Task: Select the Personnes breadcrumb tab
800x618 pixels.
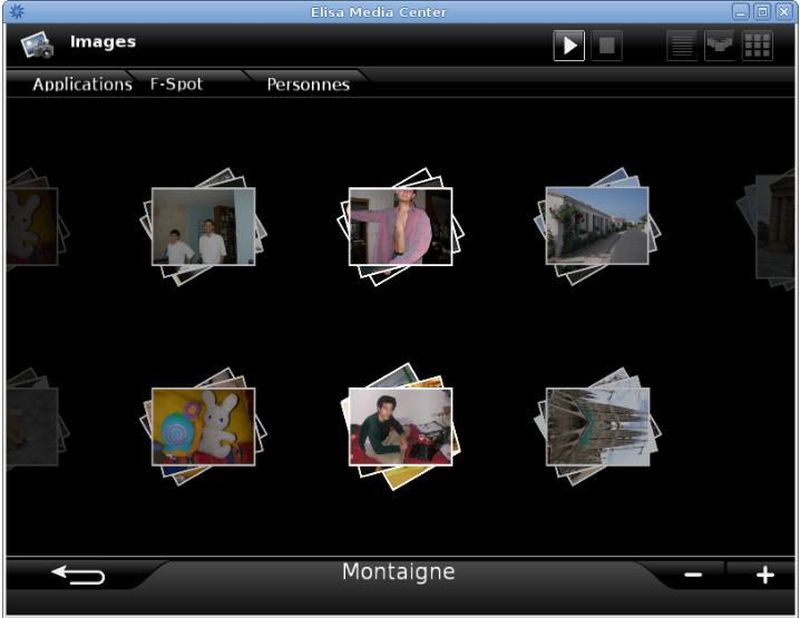Action: pos(308,84)
